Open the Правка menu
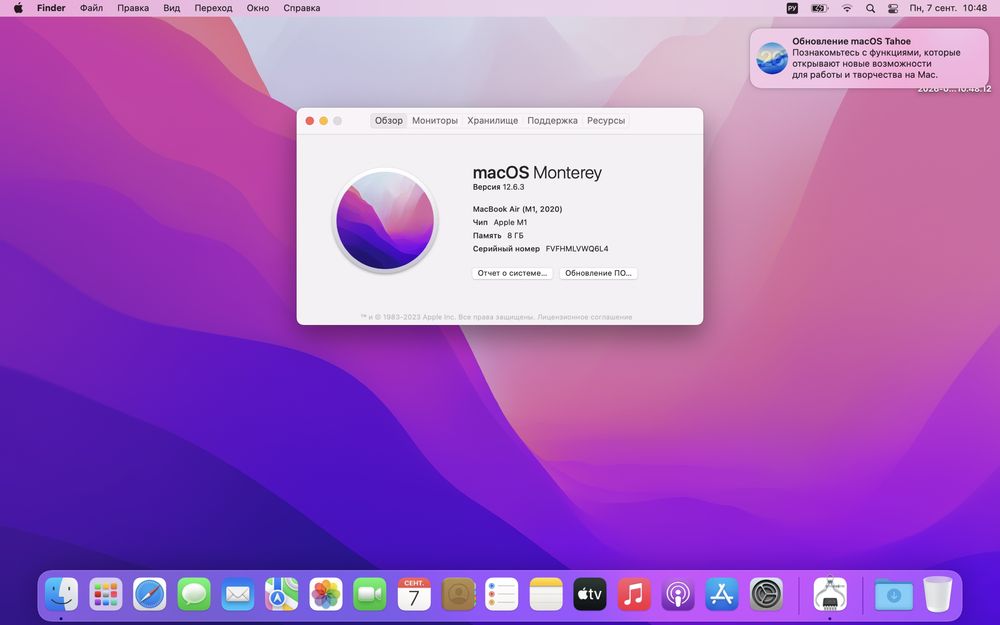The width and height of the screenshot is (1000, 625). (133, 8)
